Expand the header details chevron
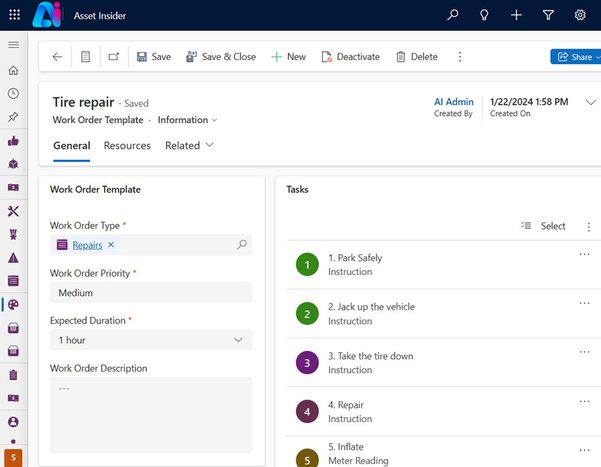The width and height of the screenshot is (601, 467). pos(591,102)
